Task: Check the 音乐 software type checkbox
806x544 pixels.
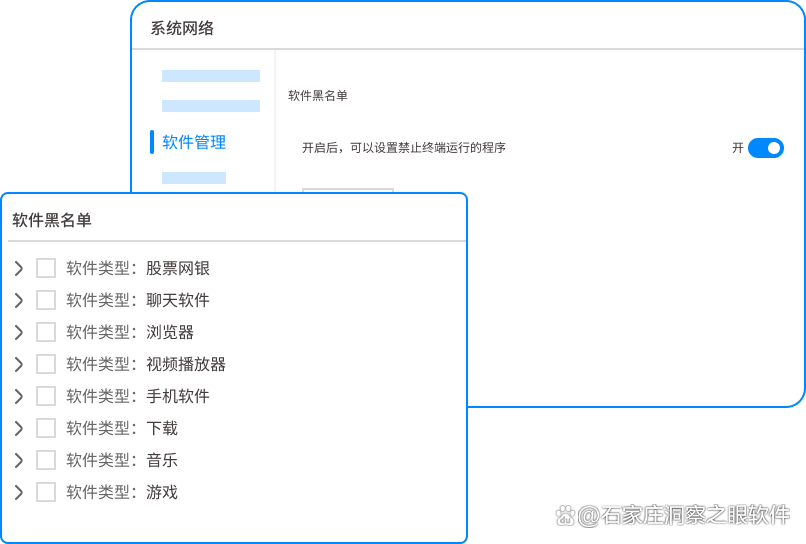Action: pos(46,460)
